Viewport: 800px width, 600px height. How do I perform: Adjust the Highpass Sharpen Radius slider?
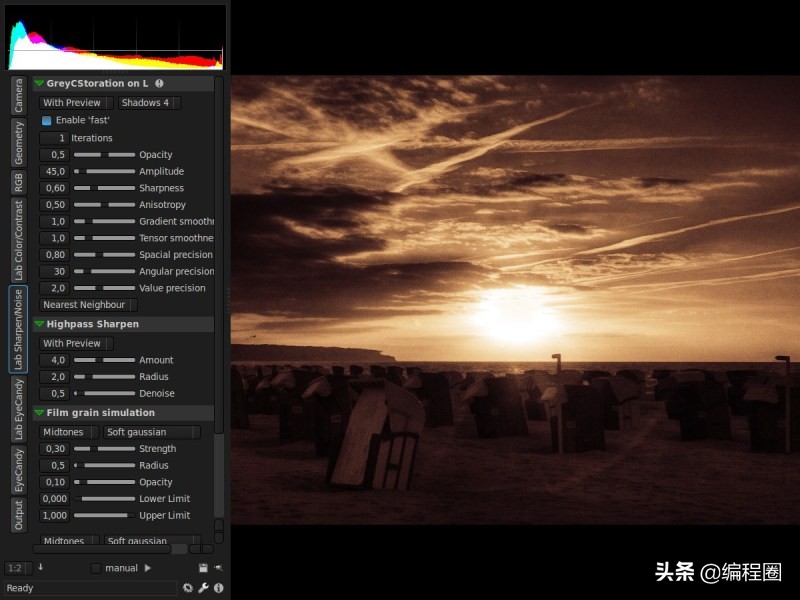105,377
